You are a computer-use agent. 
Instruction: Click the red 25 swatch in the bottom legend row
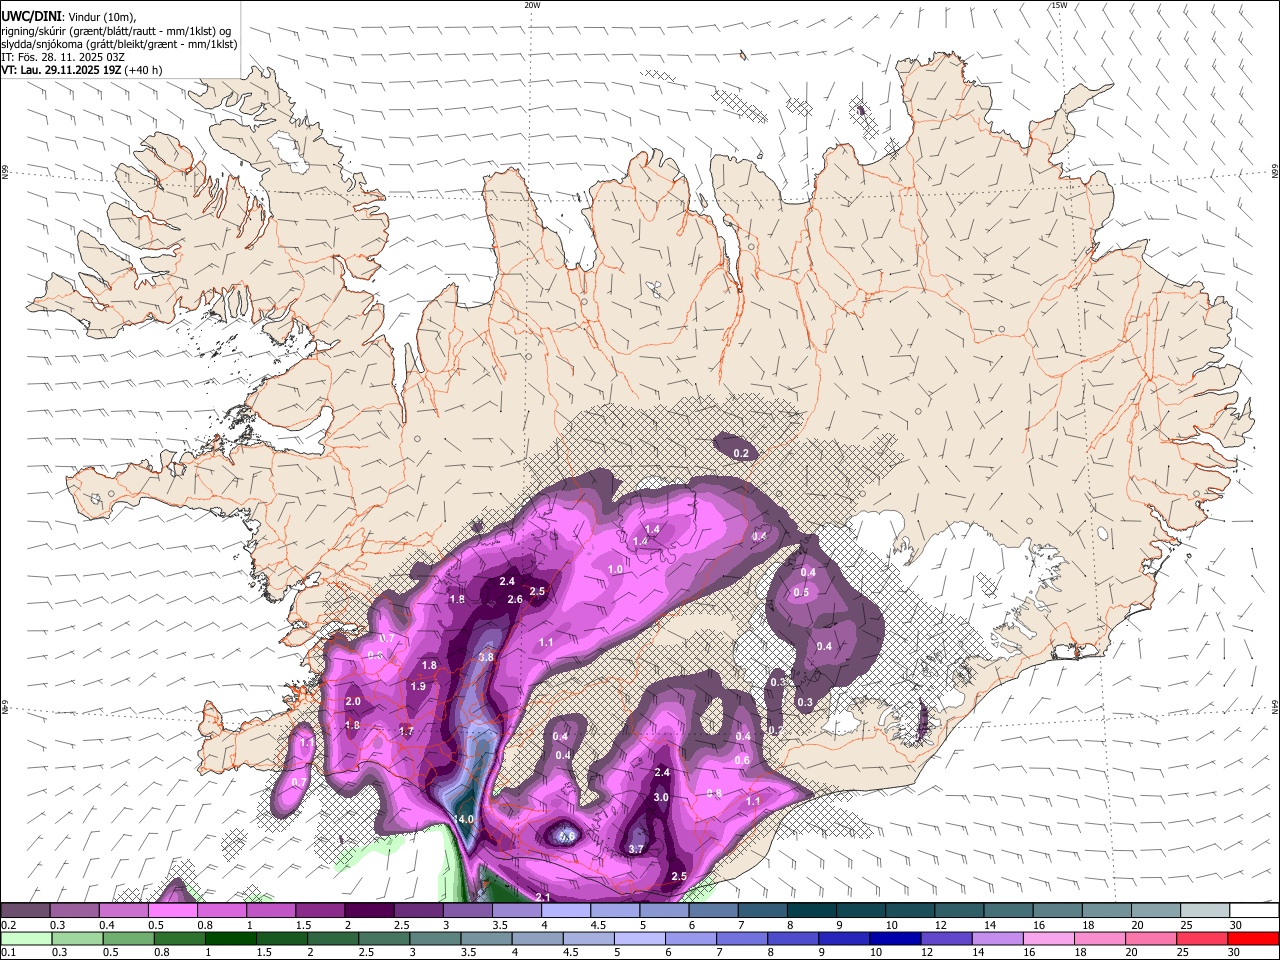(1203, 939)
